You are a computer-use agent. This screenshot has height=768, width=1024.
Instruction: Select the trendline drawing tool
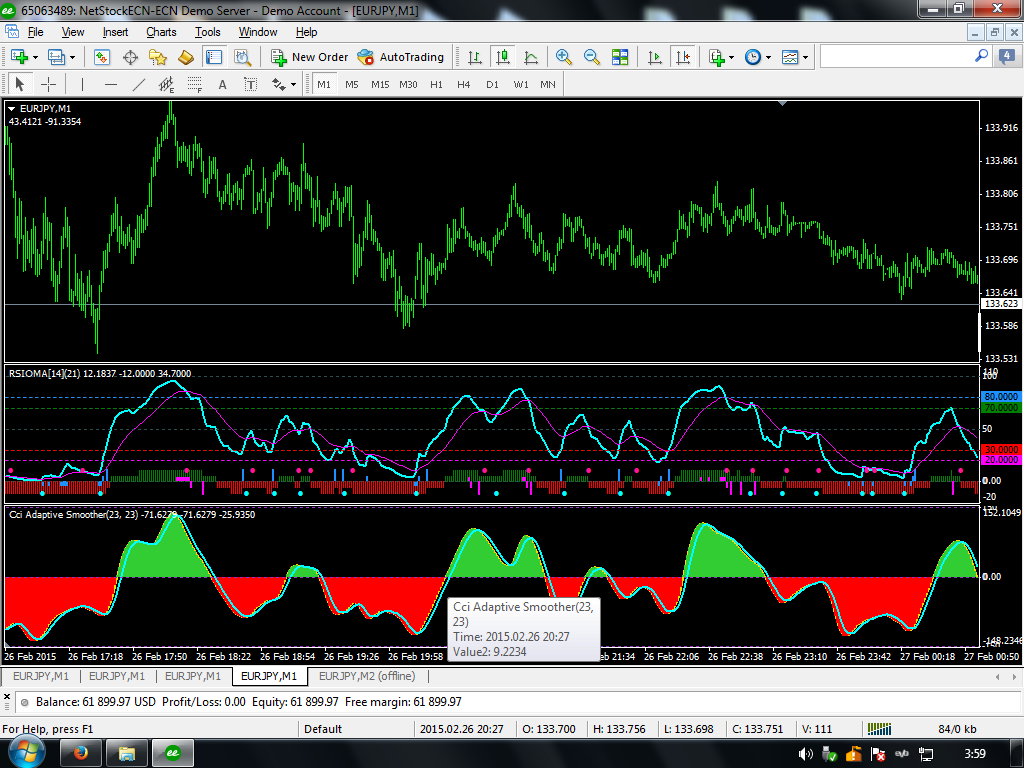(139, 84)
